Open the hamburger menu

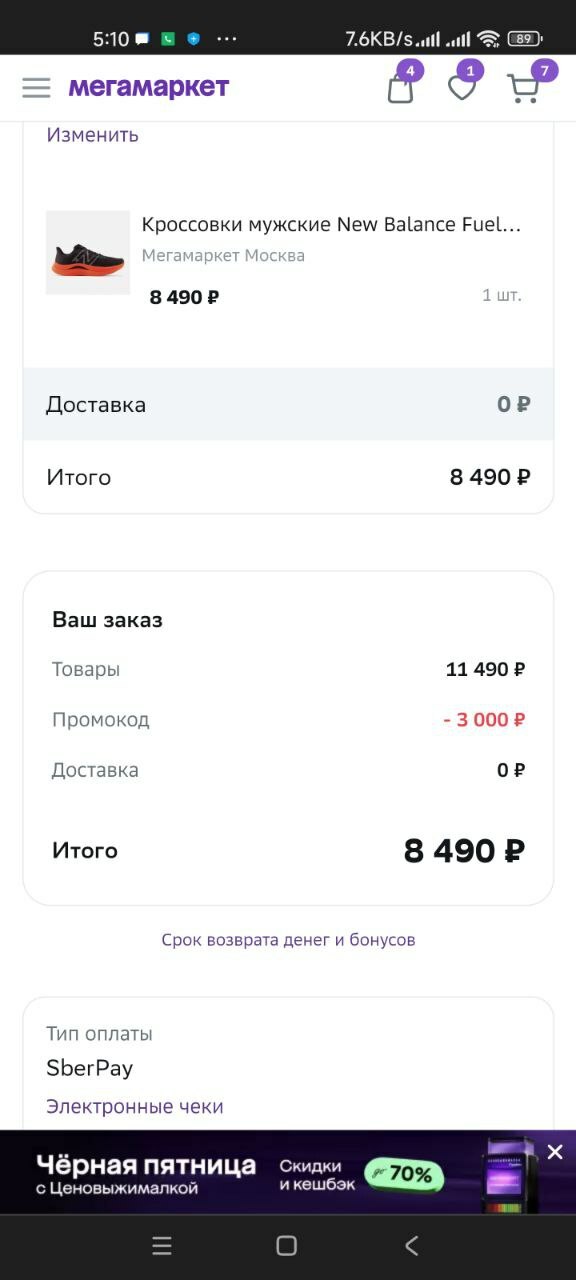point(36,87)
